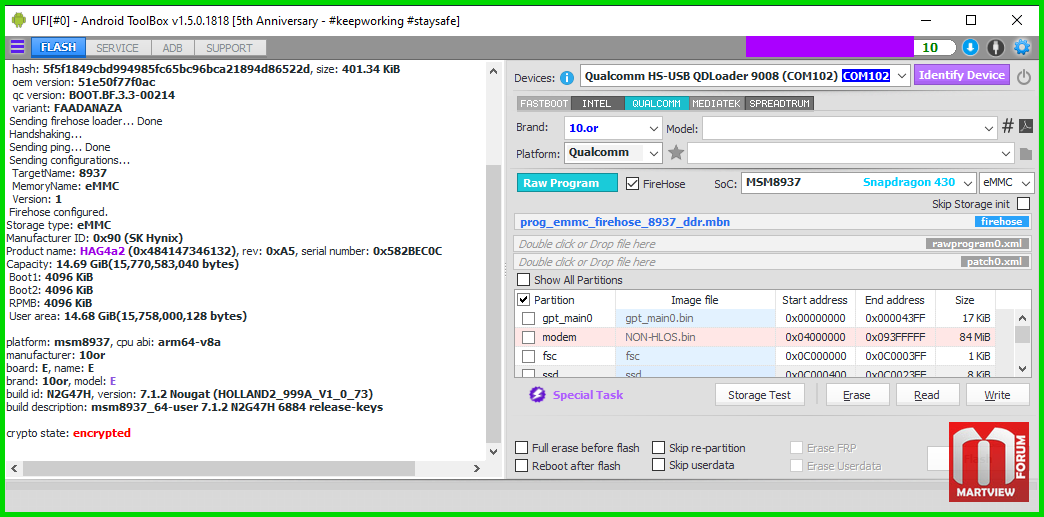Viewport: 1044px width, 517px height.
Task: Click the Raw Program button
Action: click(567, 183)
